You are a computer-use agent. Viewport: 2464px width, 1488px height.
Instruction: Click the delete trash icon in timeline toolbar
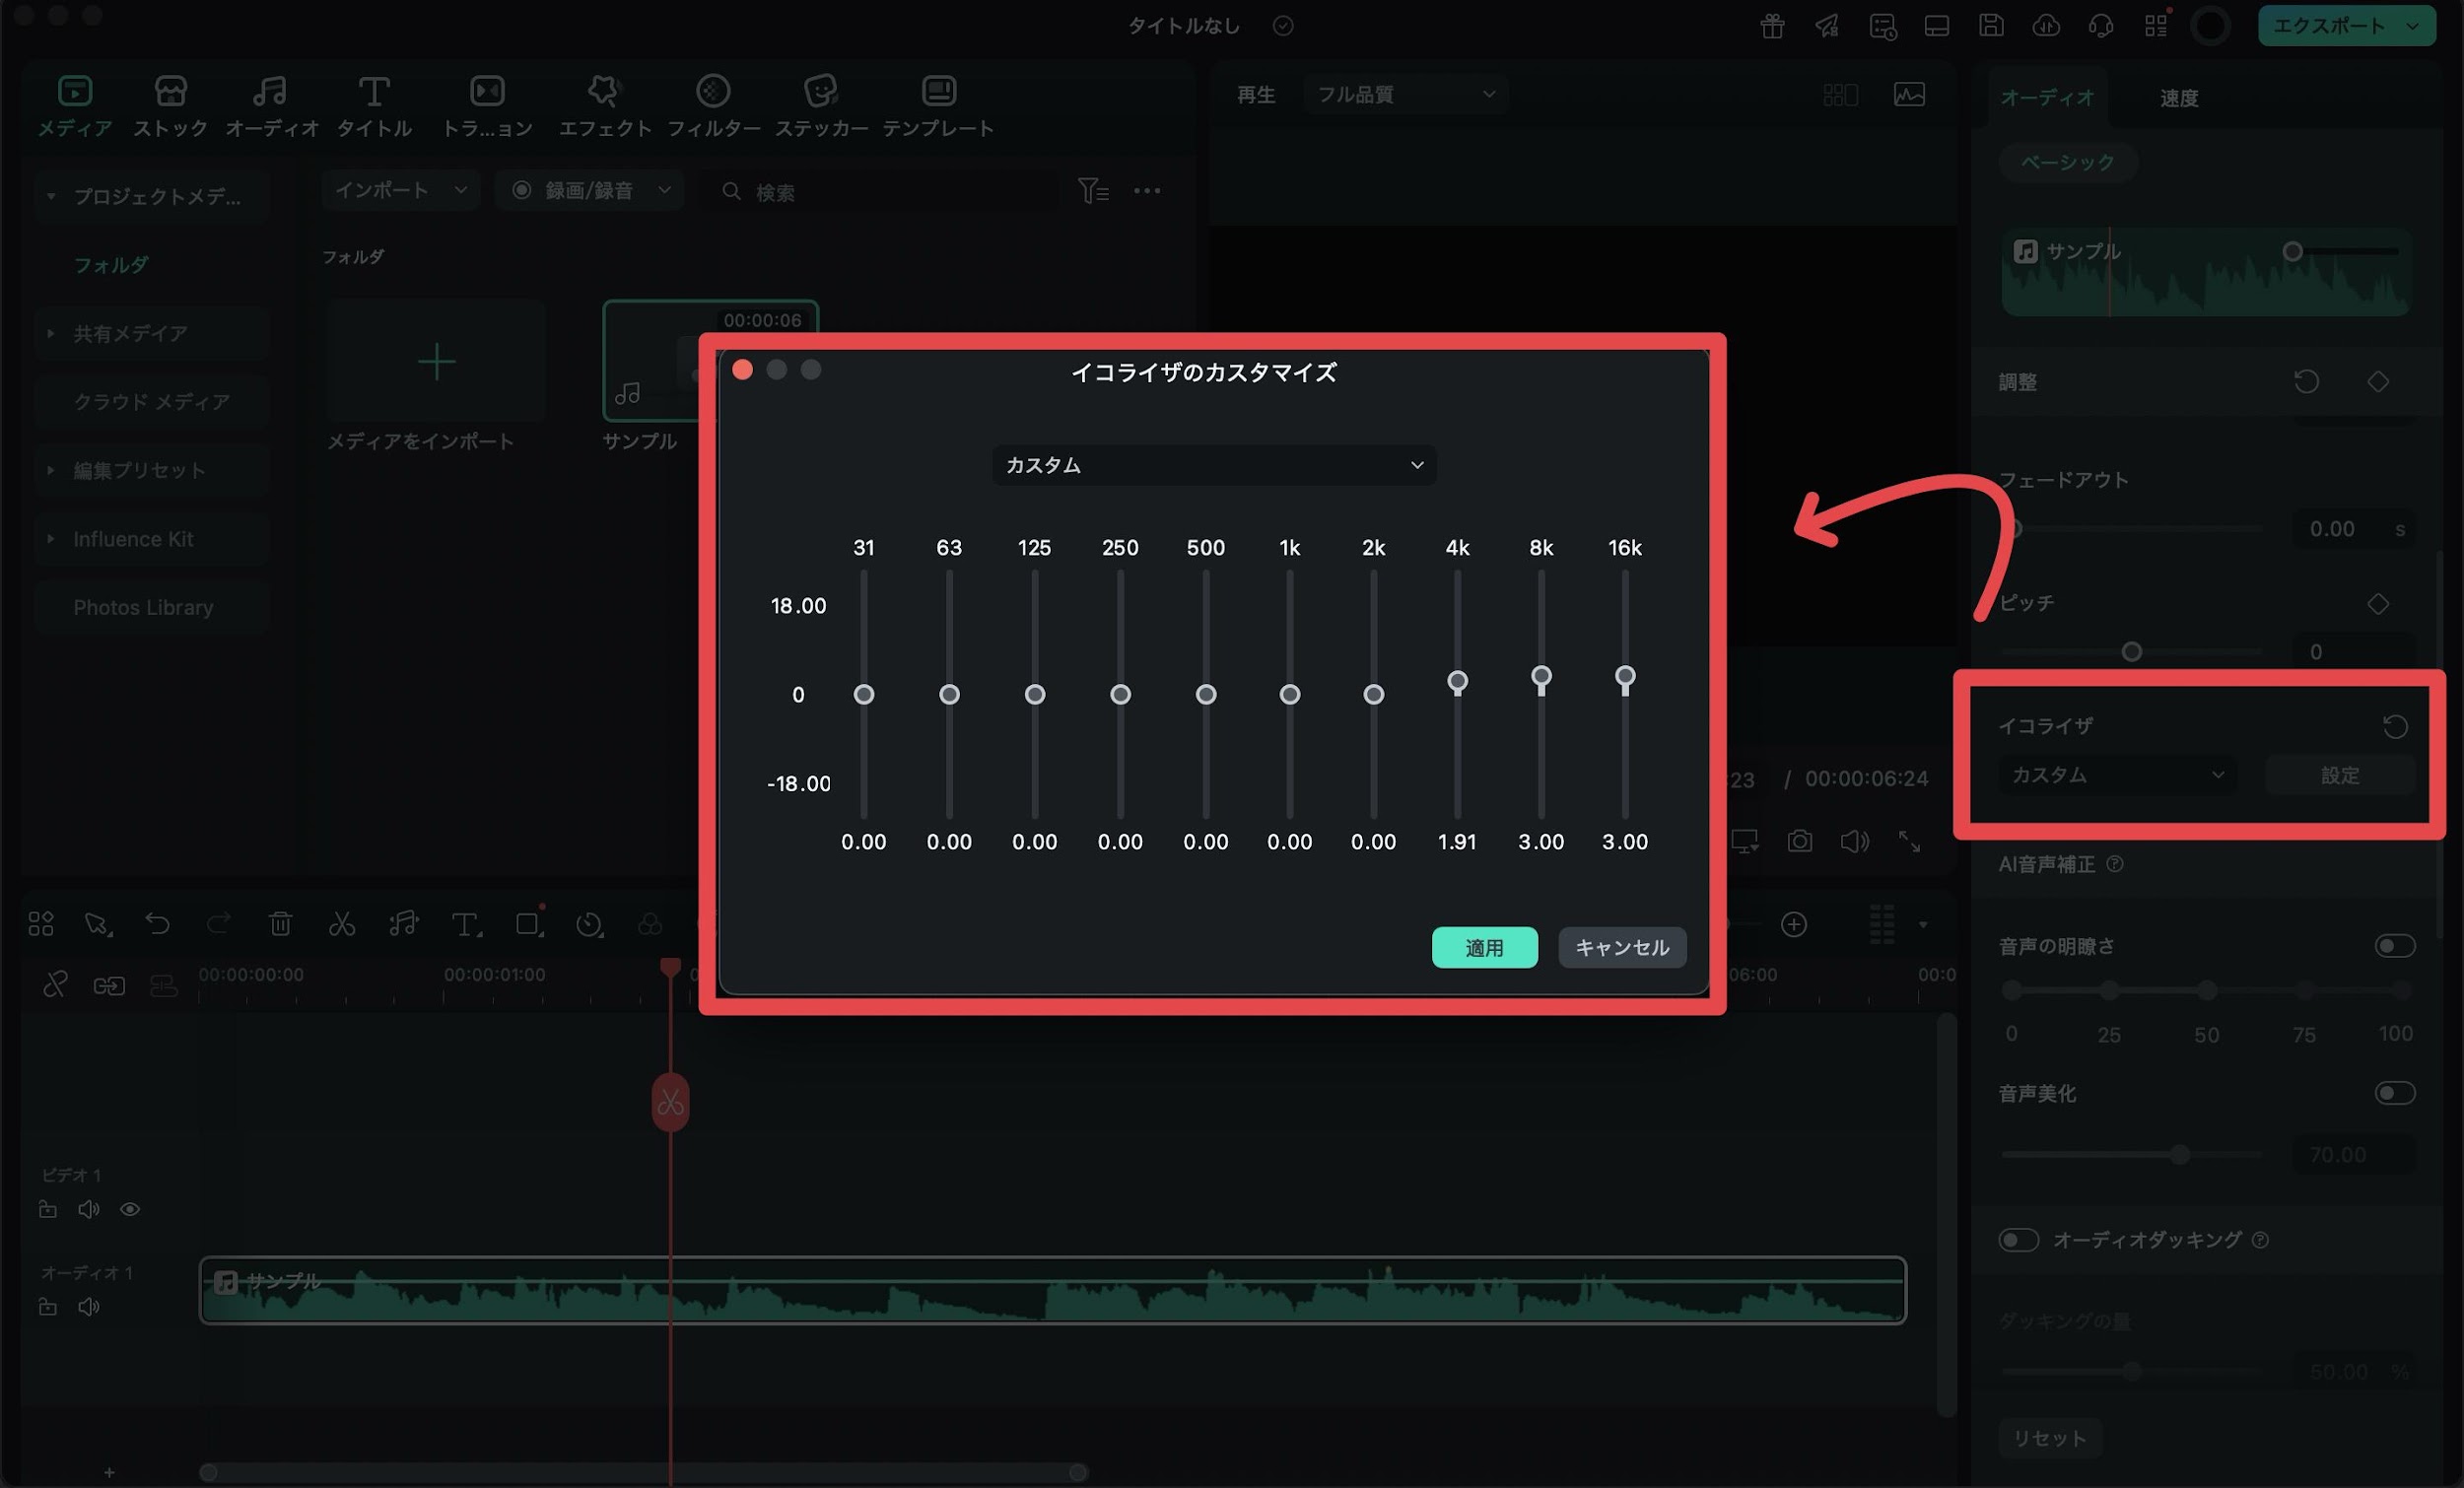(x=280, y=924)
